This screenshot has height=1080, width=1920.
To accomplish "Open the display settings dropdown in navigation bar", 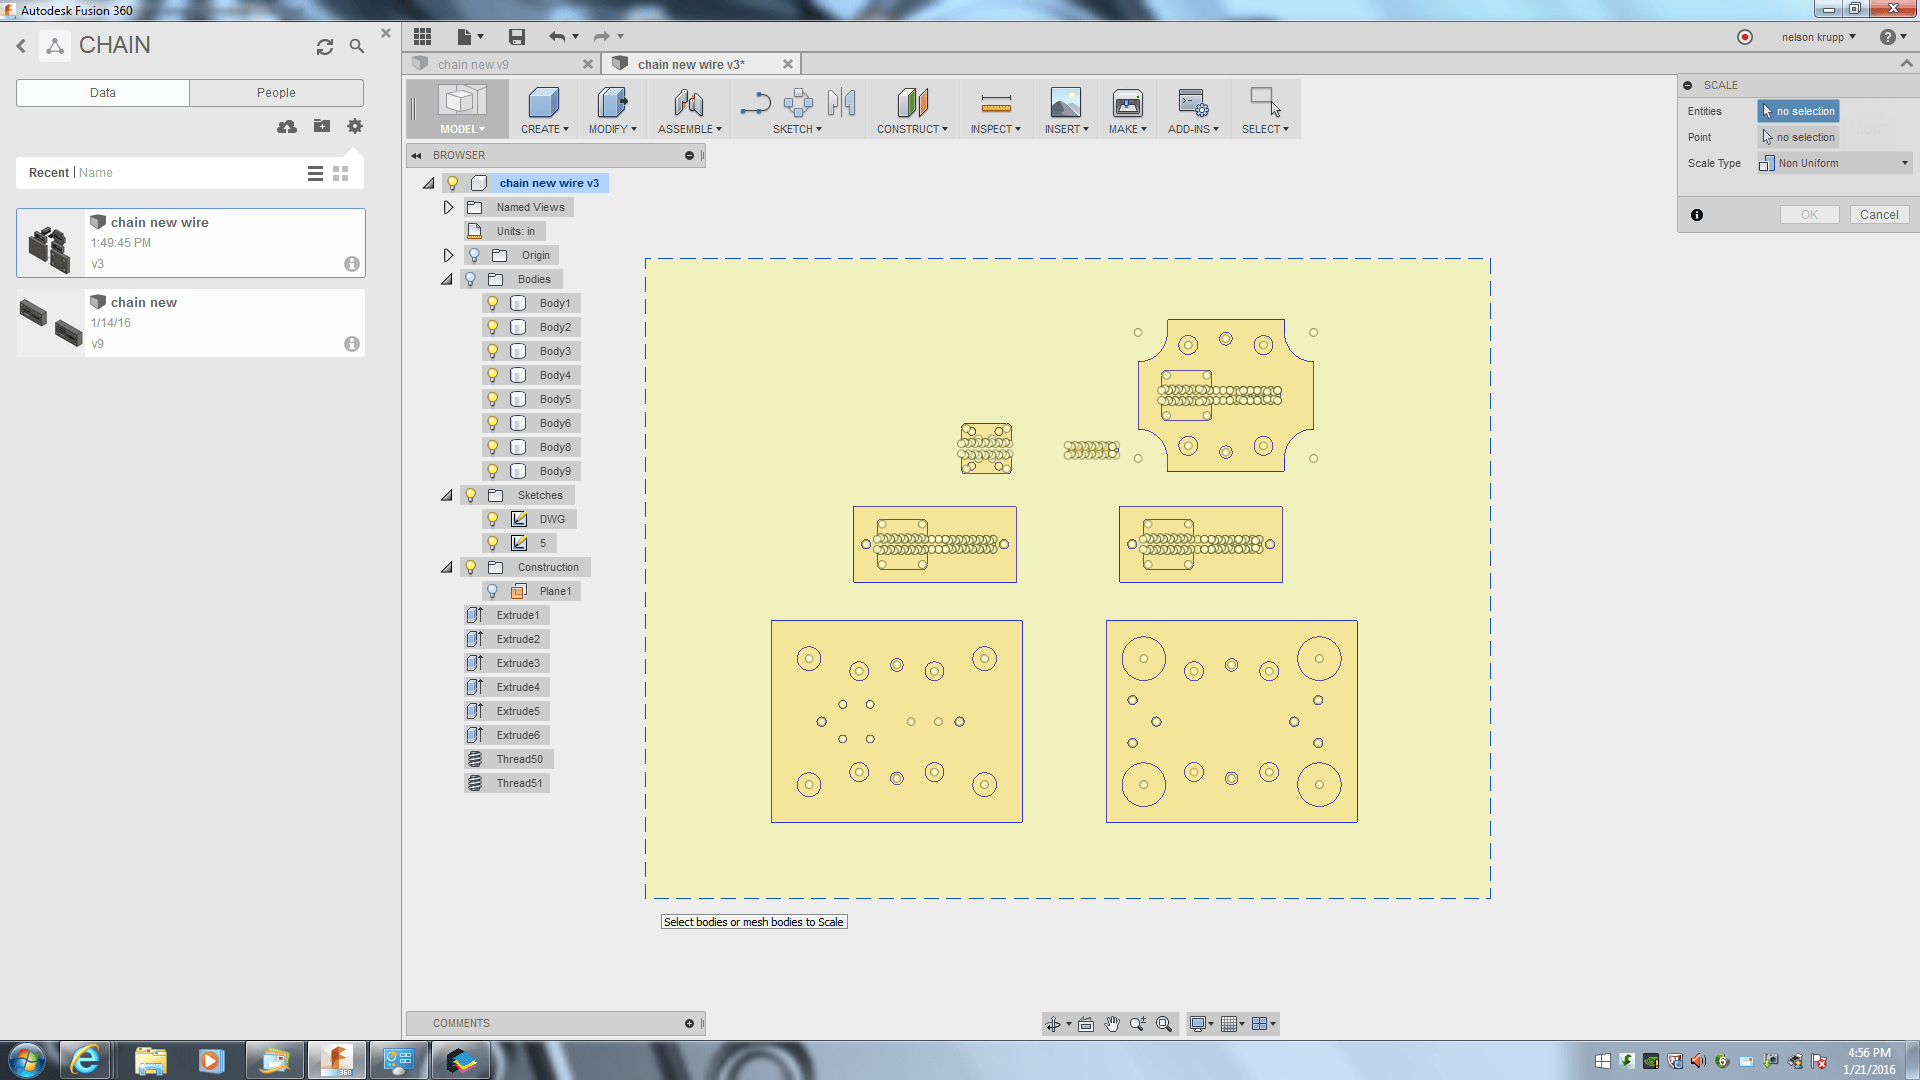I will 1201,1024.
